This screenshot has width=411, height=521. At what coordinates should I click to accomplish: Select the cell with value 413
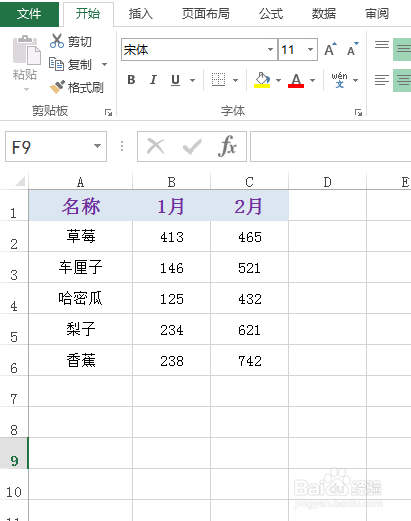click(172, 236)
